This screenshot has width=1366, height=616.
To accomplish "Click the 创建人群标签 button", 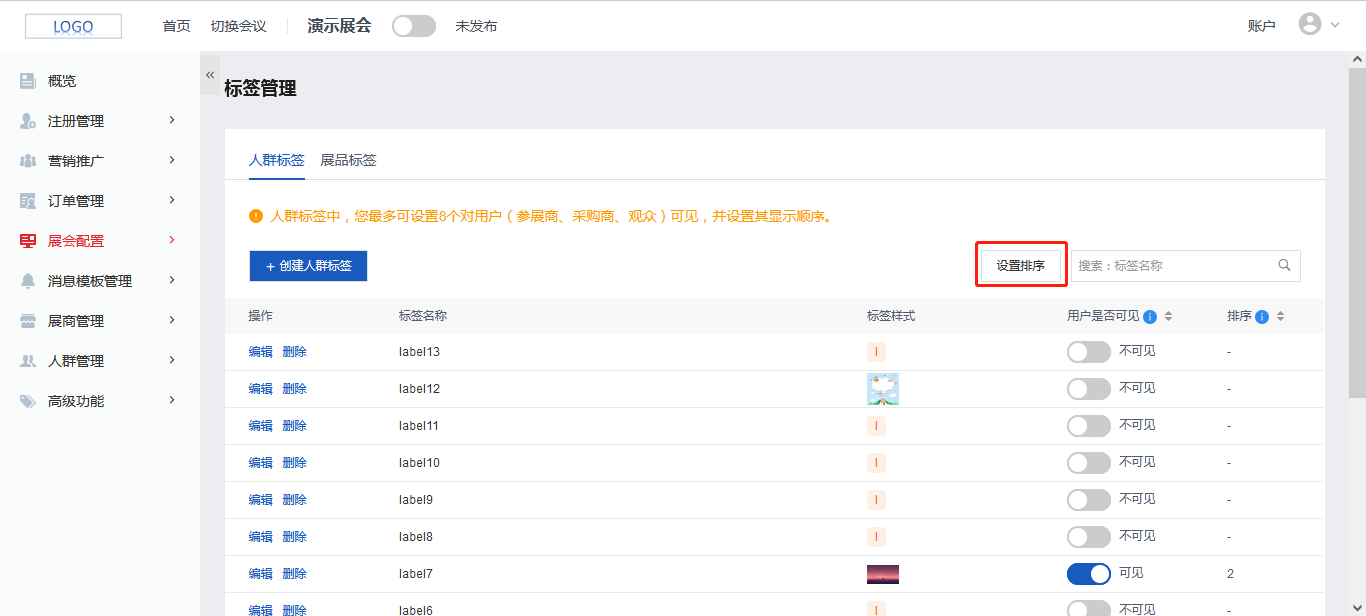I will 308,266.
